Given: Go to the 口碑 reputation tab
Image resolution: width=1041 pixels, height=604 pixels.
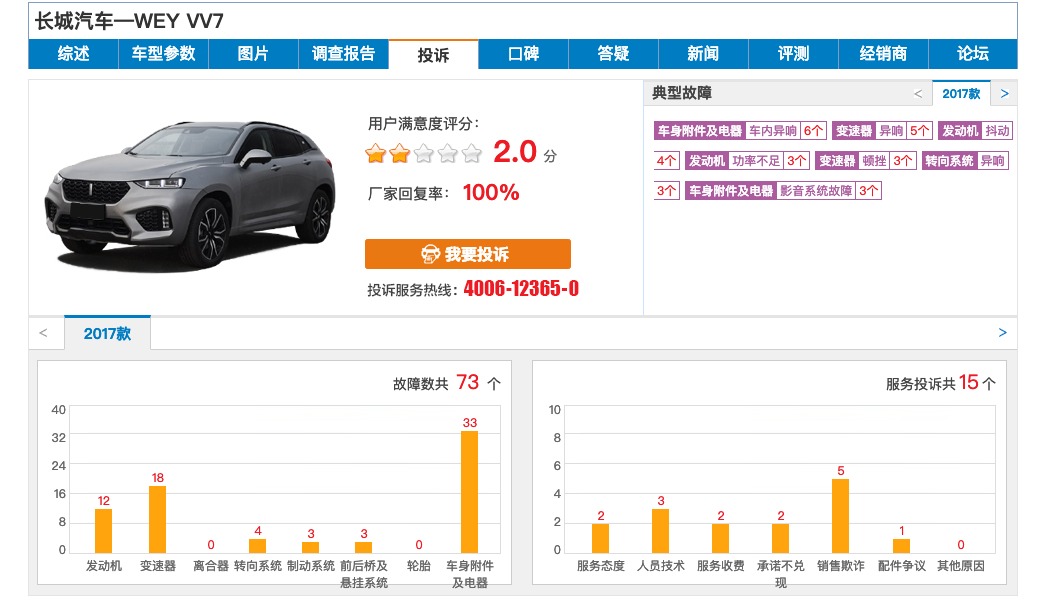Looking at the screenshot, I should [523, 54].
